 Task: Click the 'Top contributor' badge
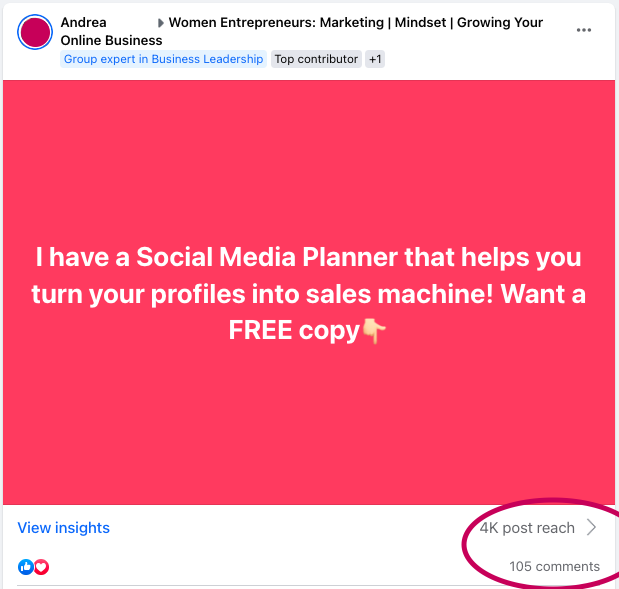click(x=316, y=59)
